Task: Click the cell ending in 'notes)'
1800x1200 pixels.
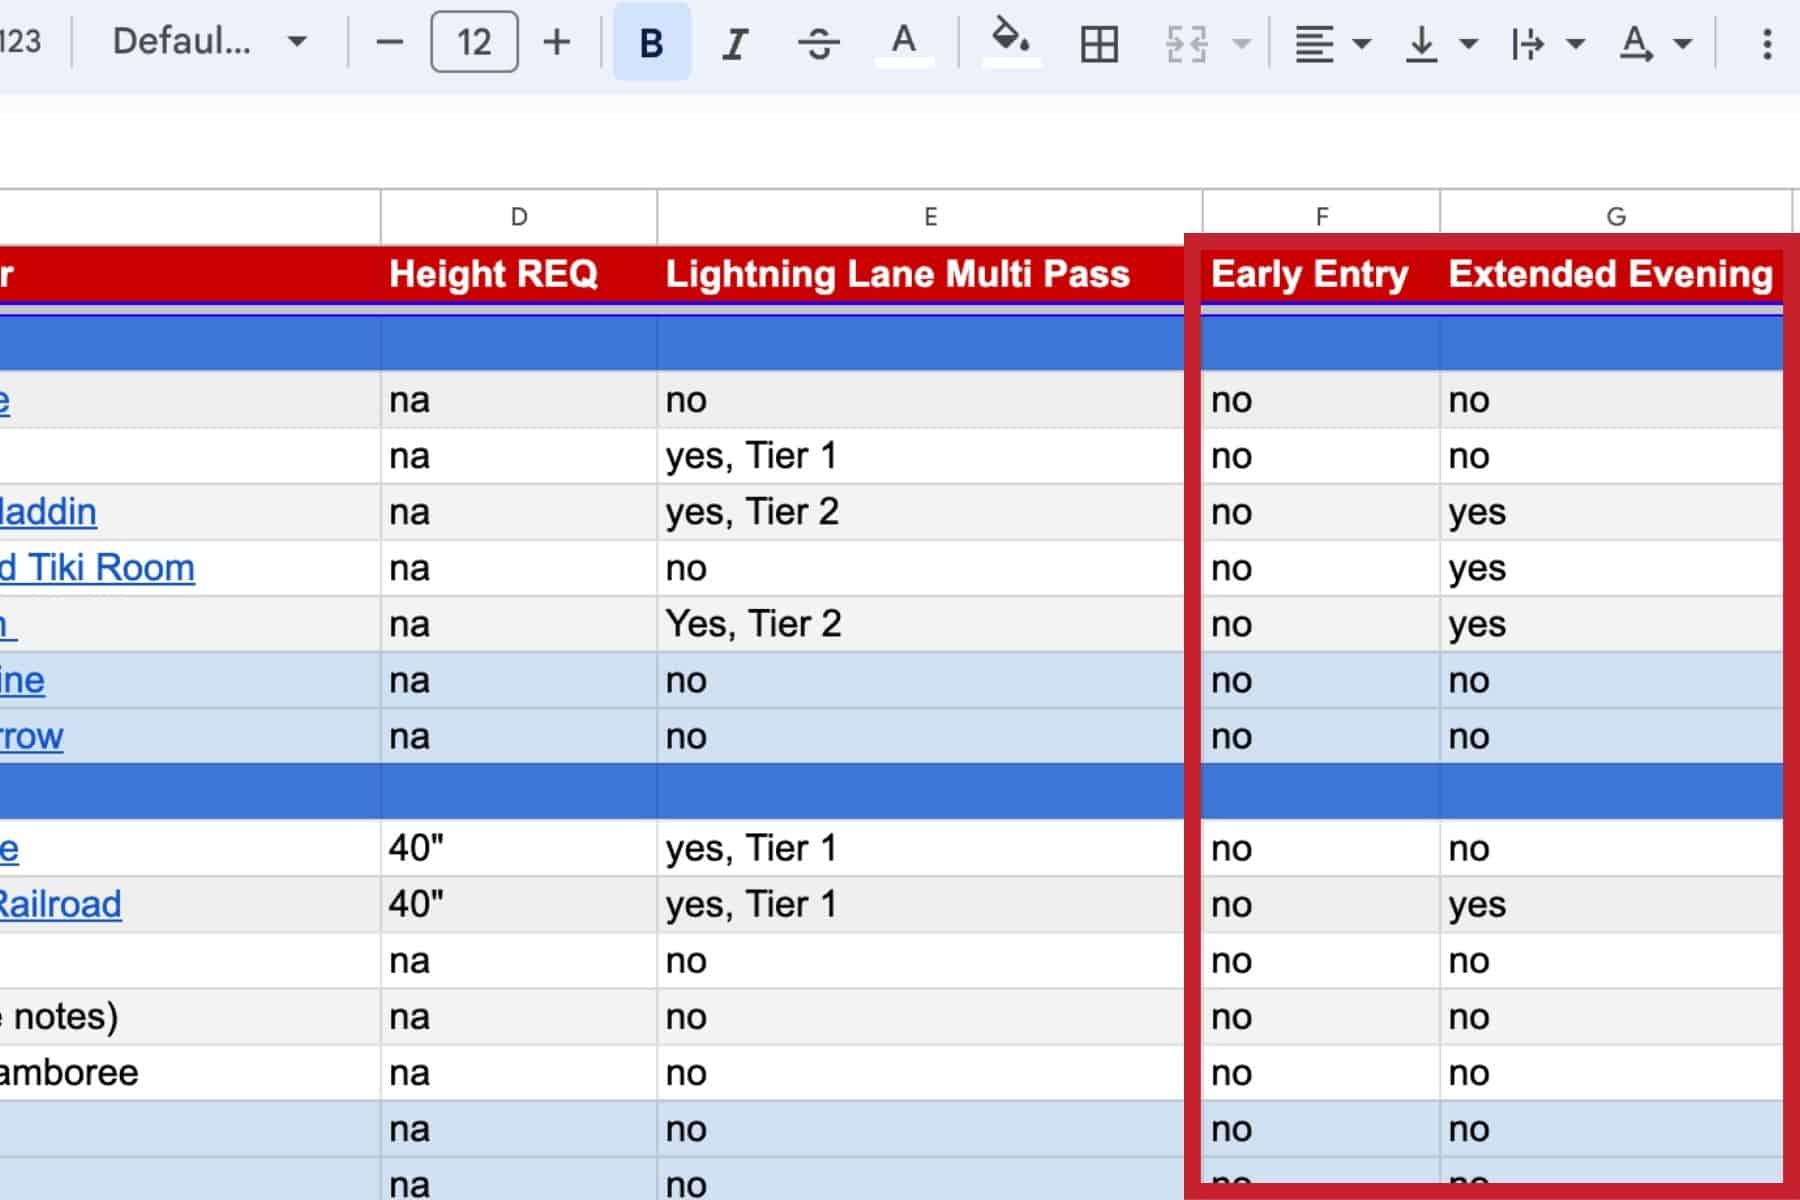Action: point(190,1017)
